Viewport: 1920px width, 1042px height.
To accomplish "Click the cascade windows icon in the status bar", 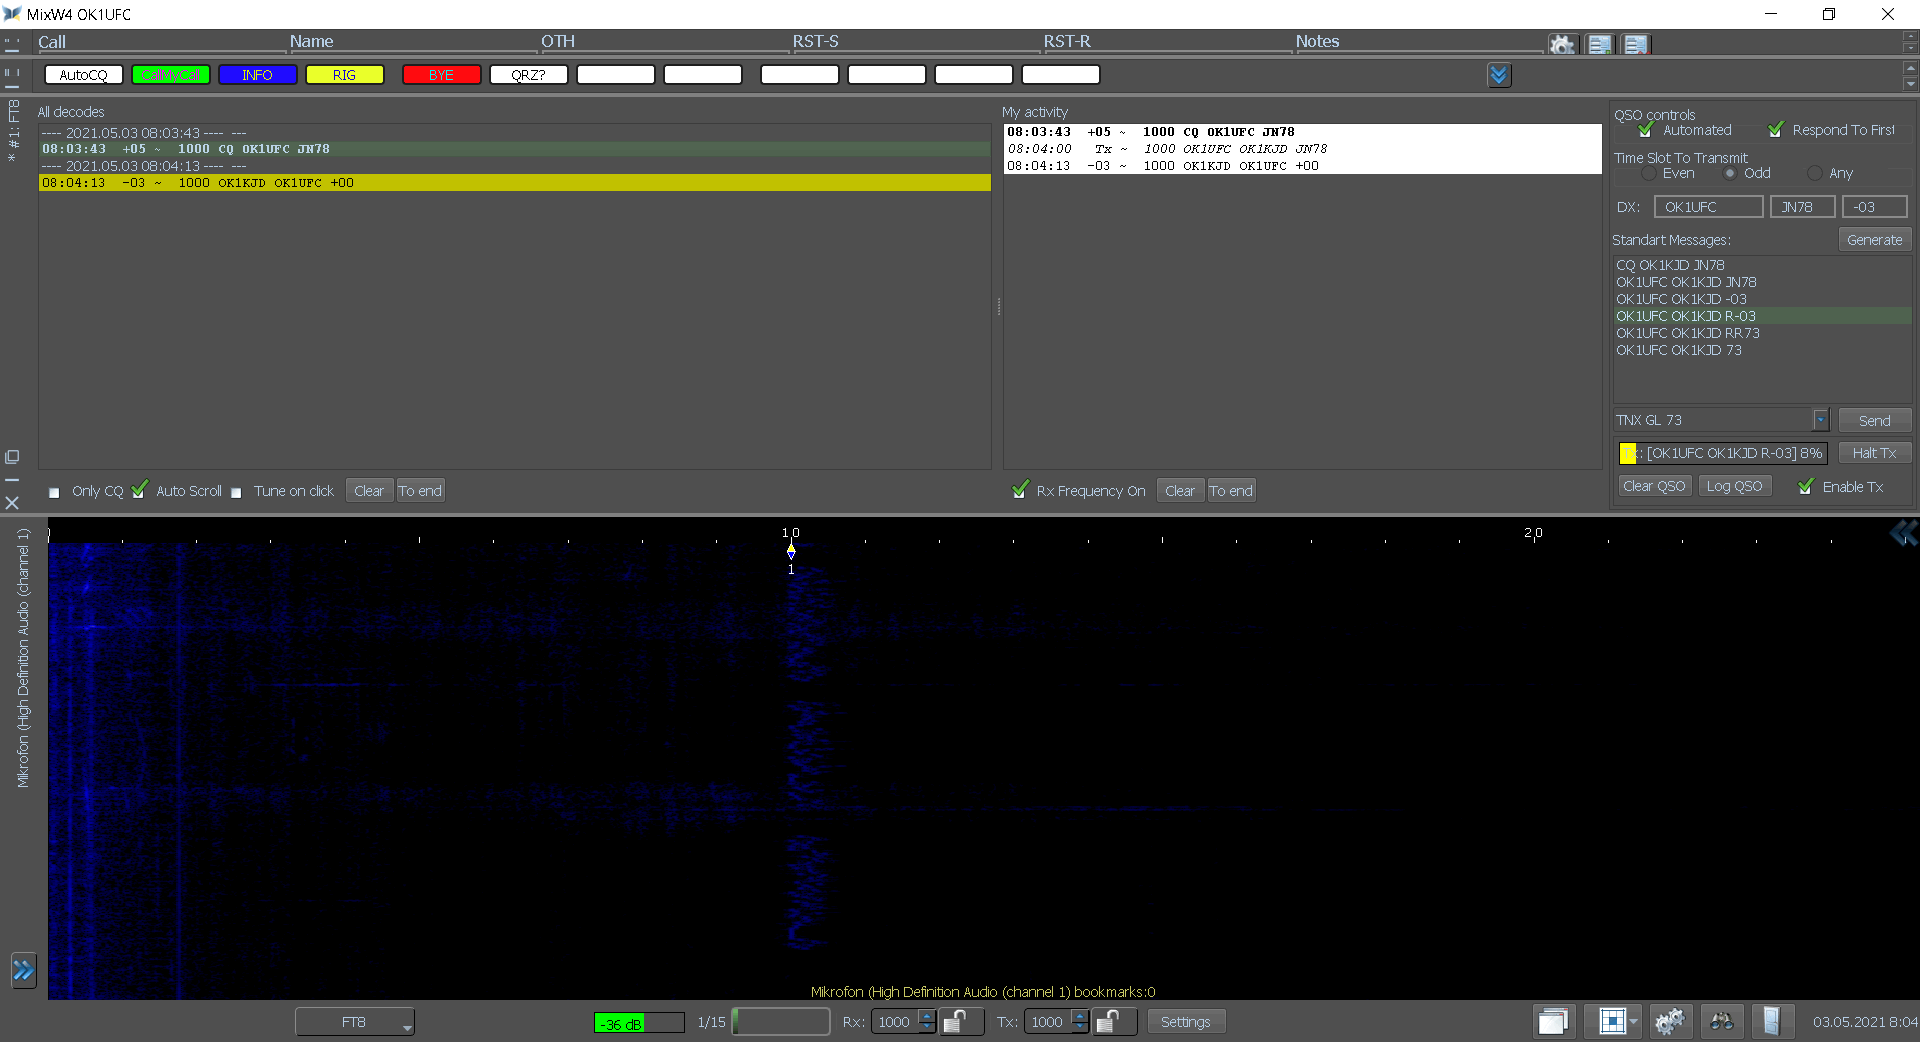I will click(1554, 1021).
